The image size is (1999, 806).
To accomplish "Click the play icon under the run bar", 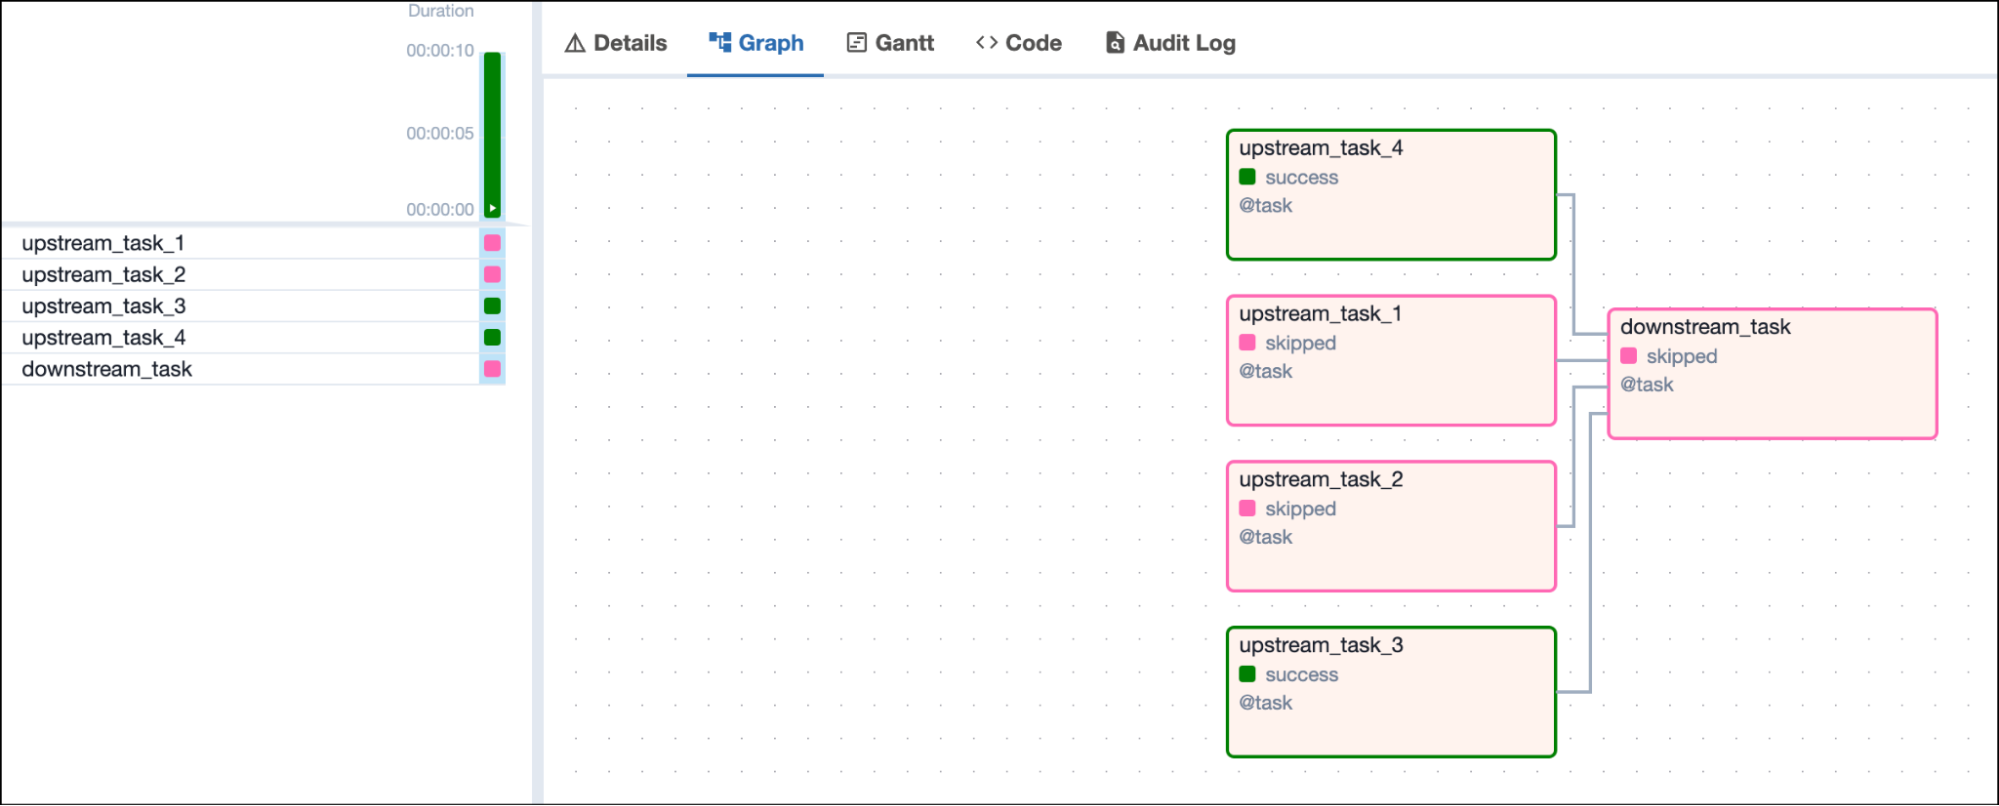I will click(x=492, y=209).
